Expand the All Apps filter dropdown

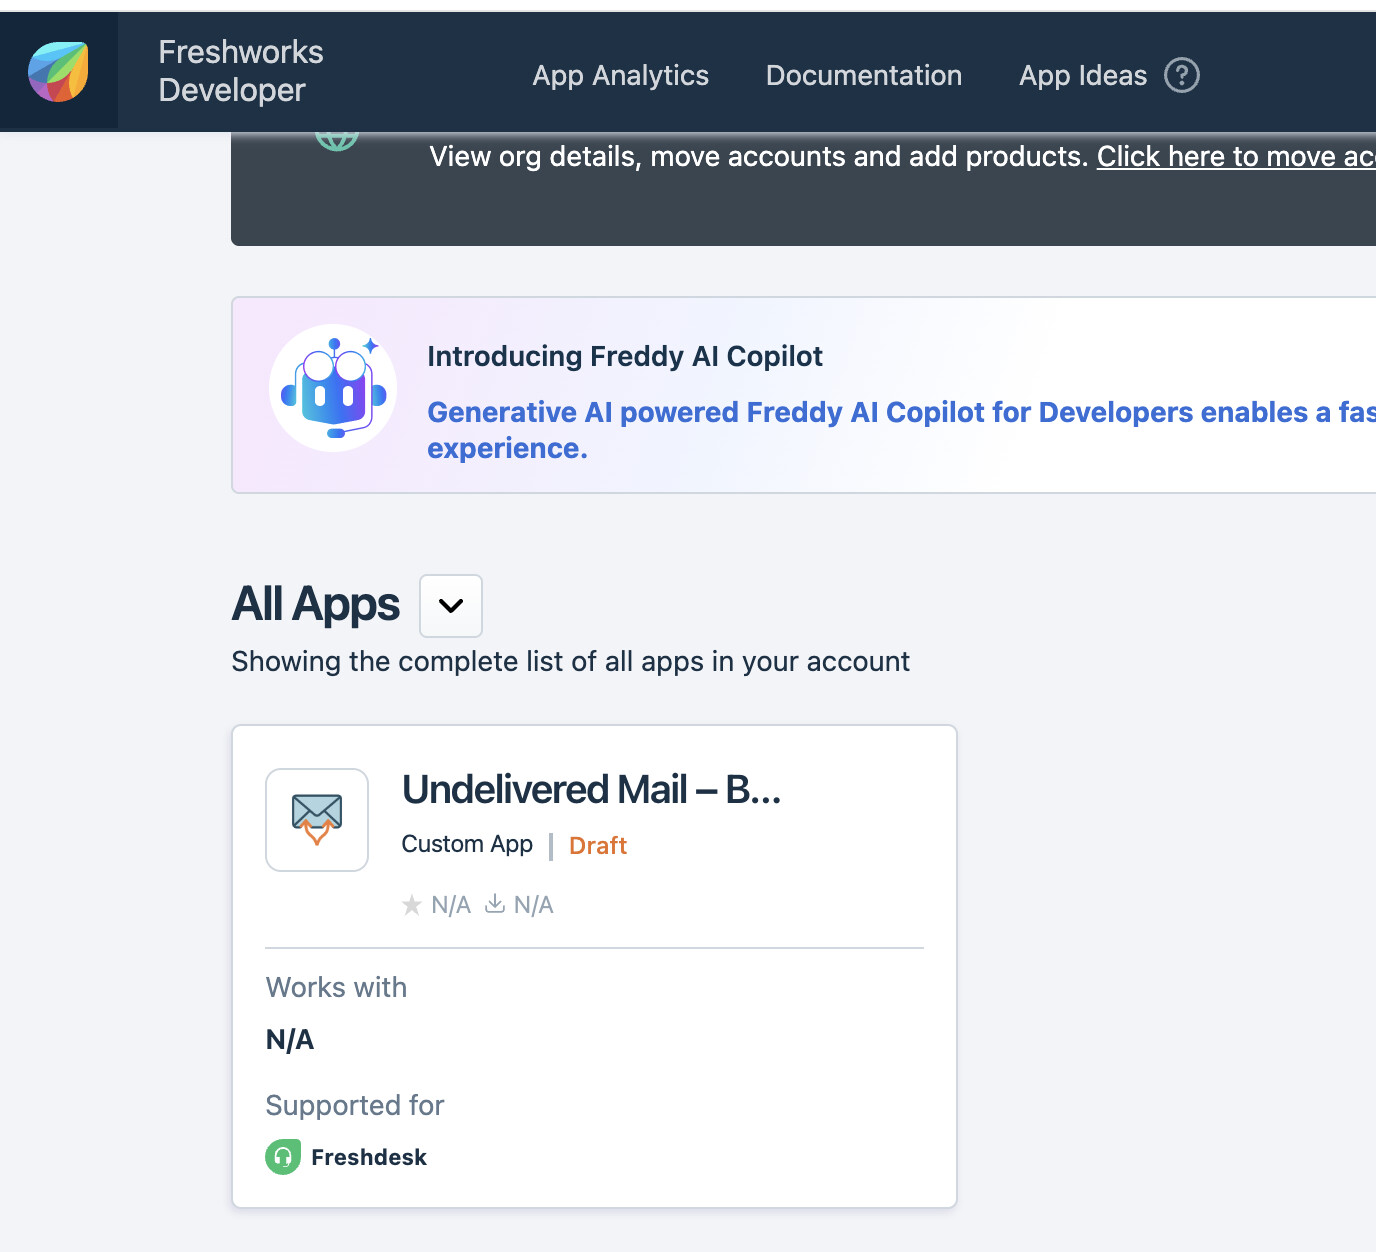[x=451, y=606]
